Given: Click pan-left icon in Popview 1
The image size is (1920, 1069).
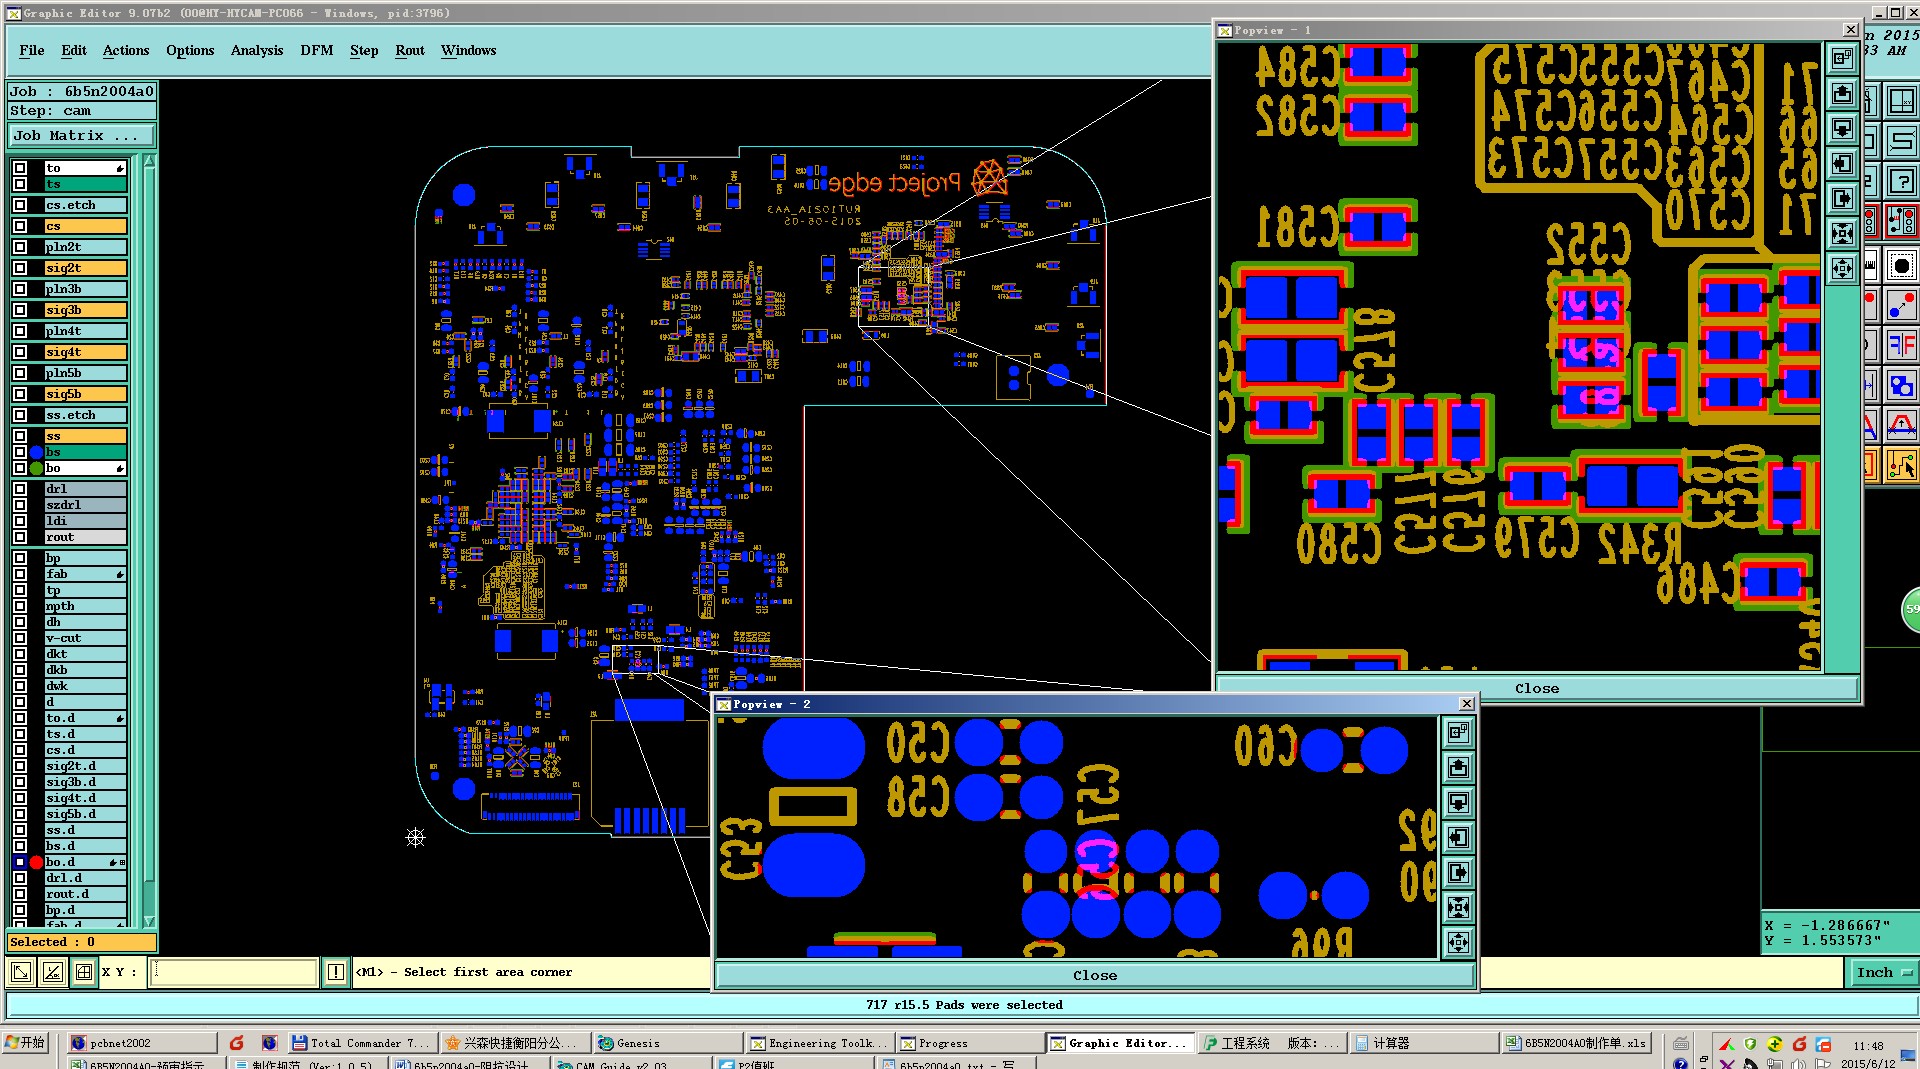Looking at the screenshot, I should (x=1842, y=164).
